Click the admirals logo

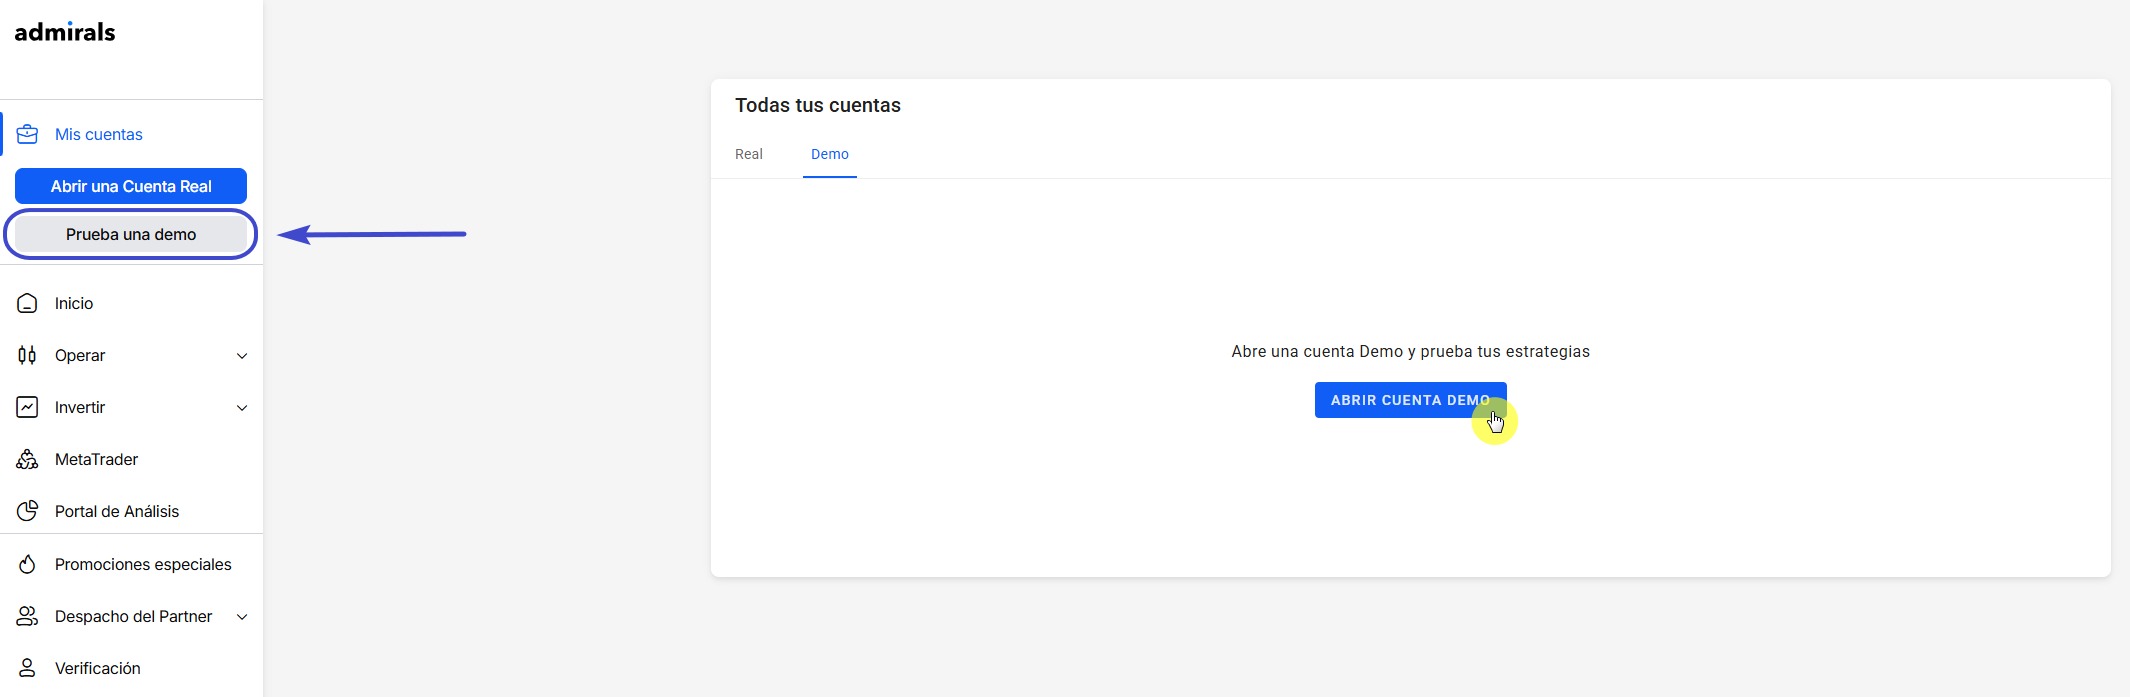[x=65, y=32]
